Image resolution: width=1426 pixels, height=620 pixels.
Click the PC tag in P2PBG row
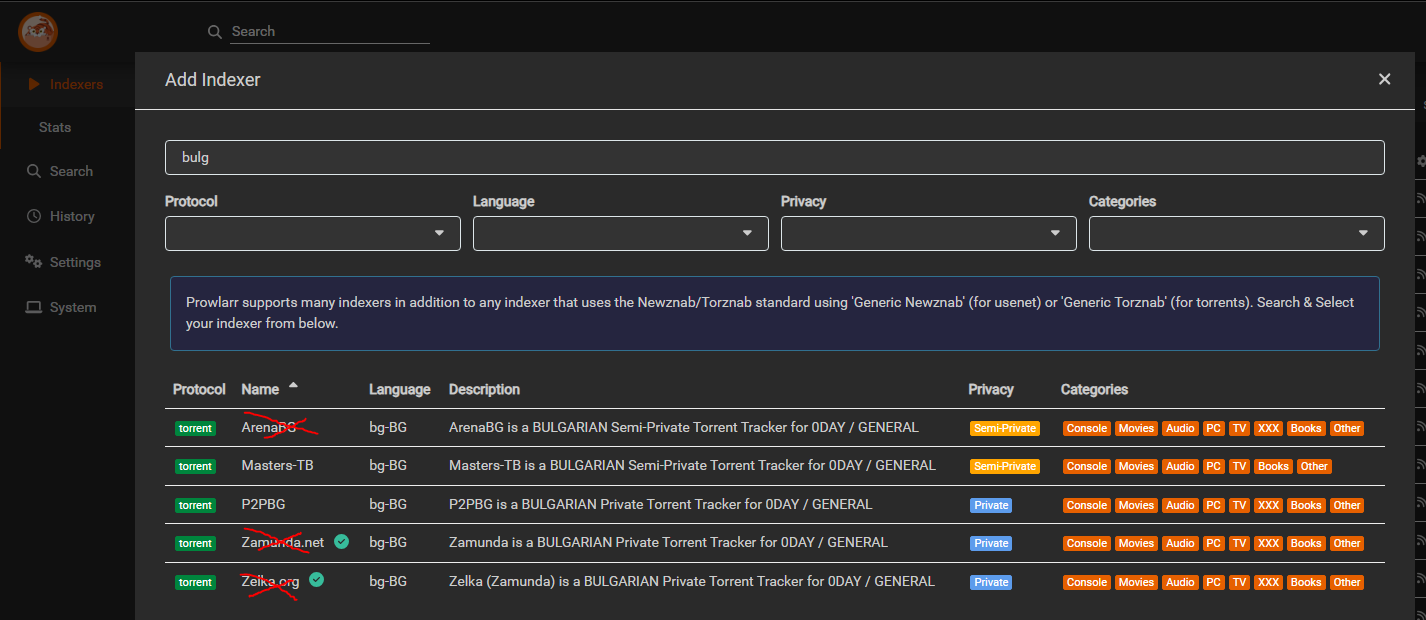click(x=1213, y=505)
